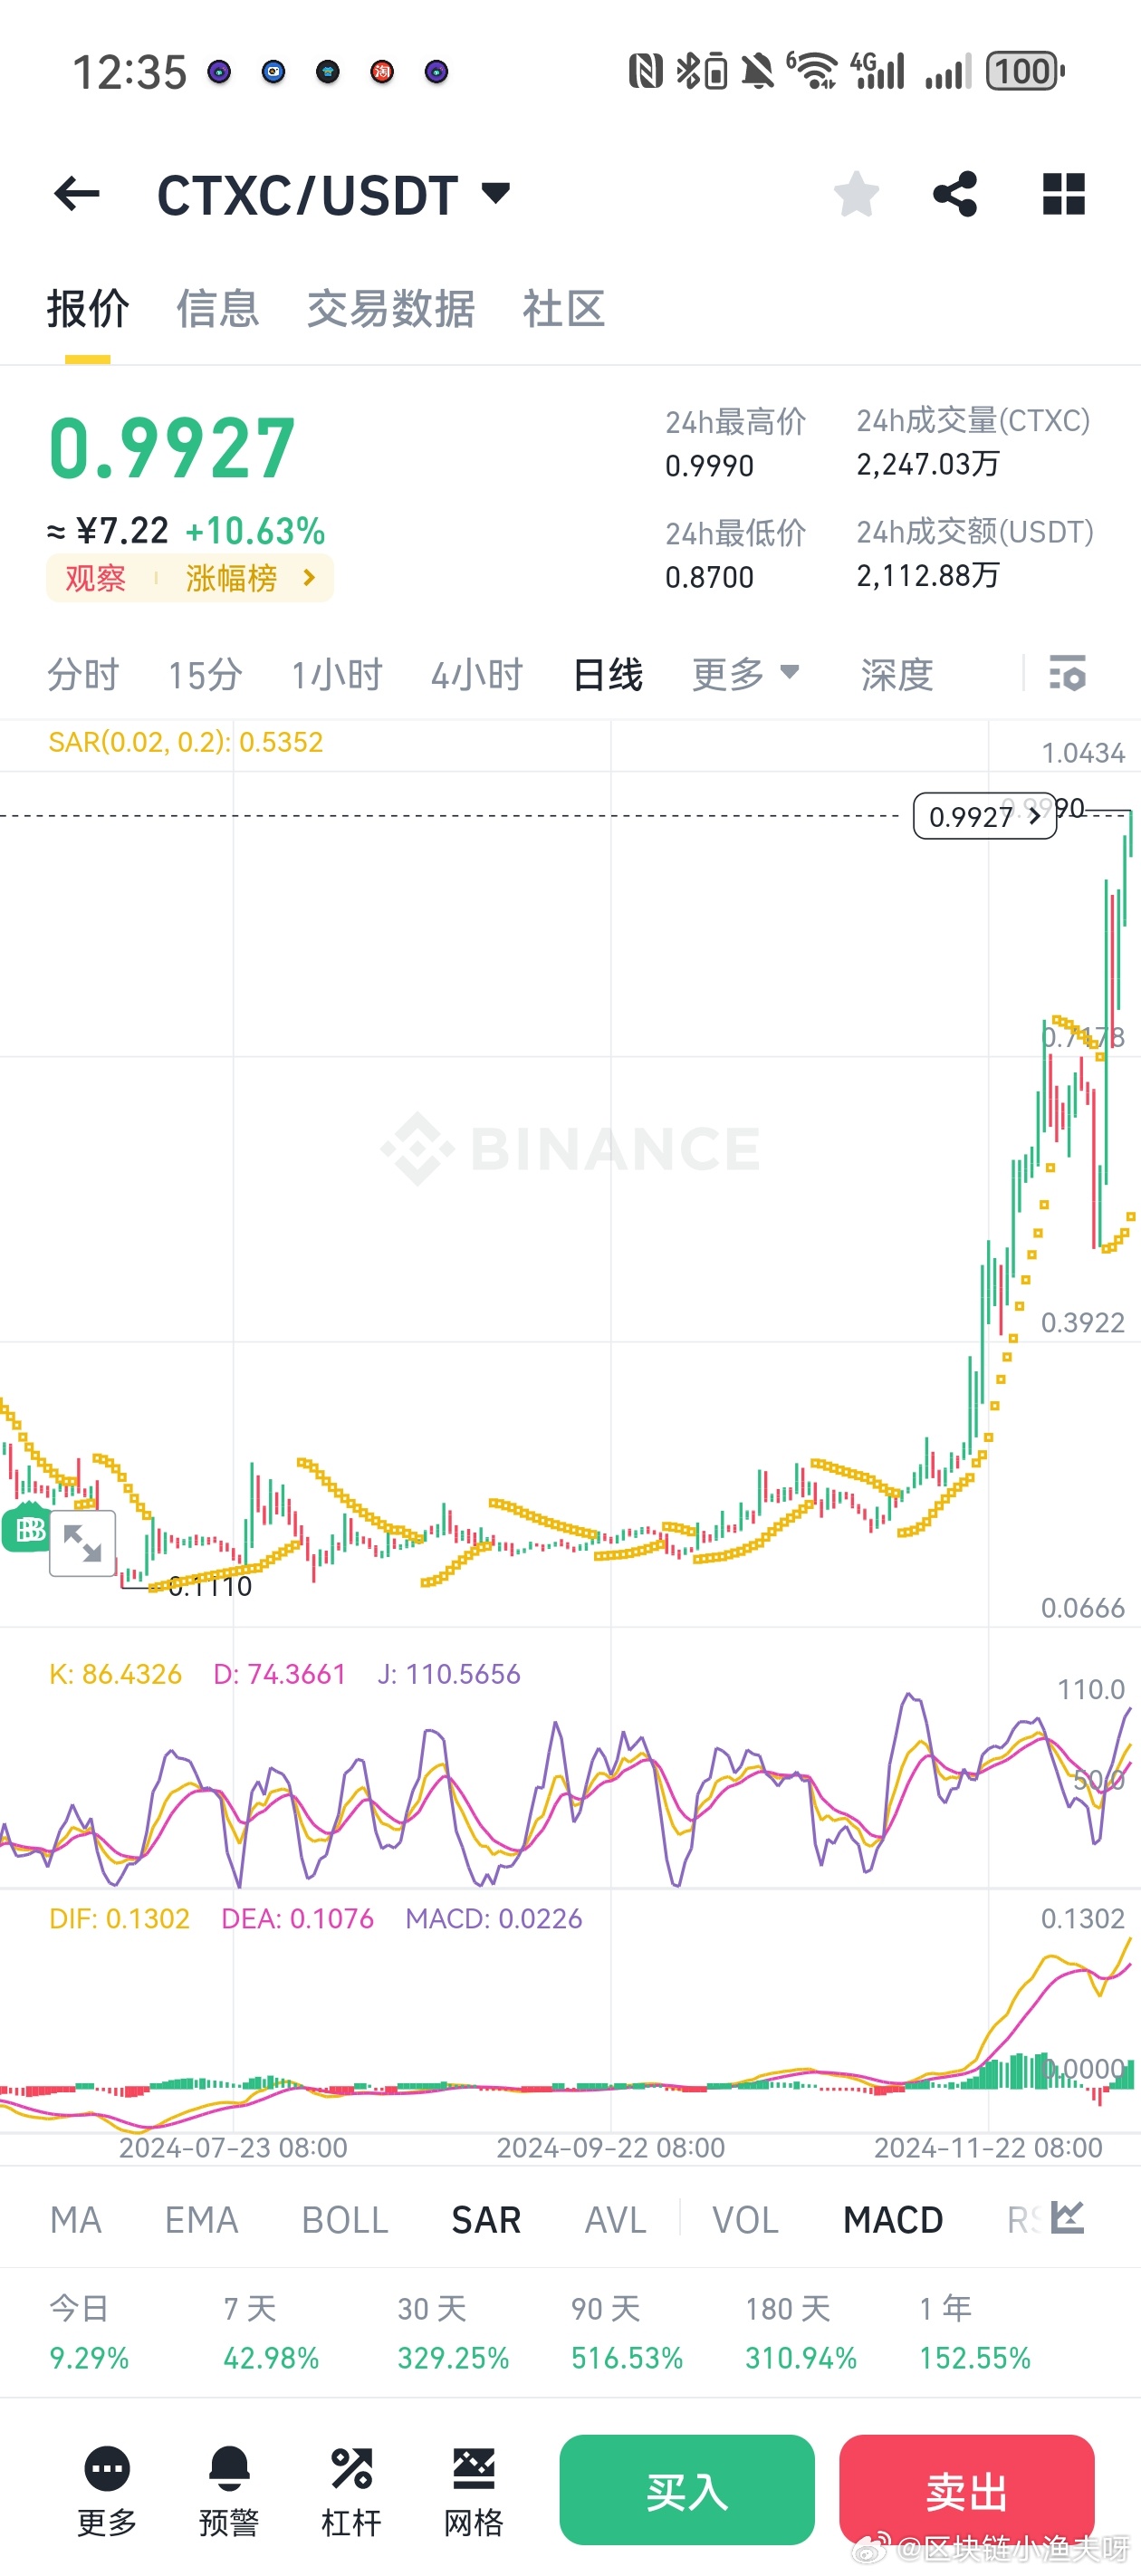
Task: Expand chart to fullscreen
Action: point(83,1543)
